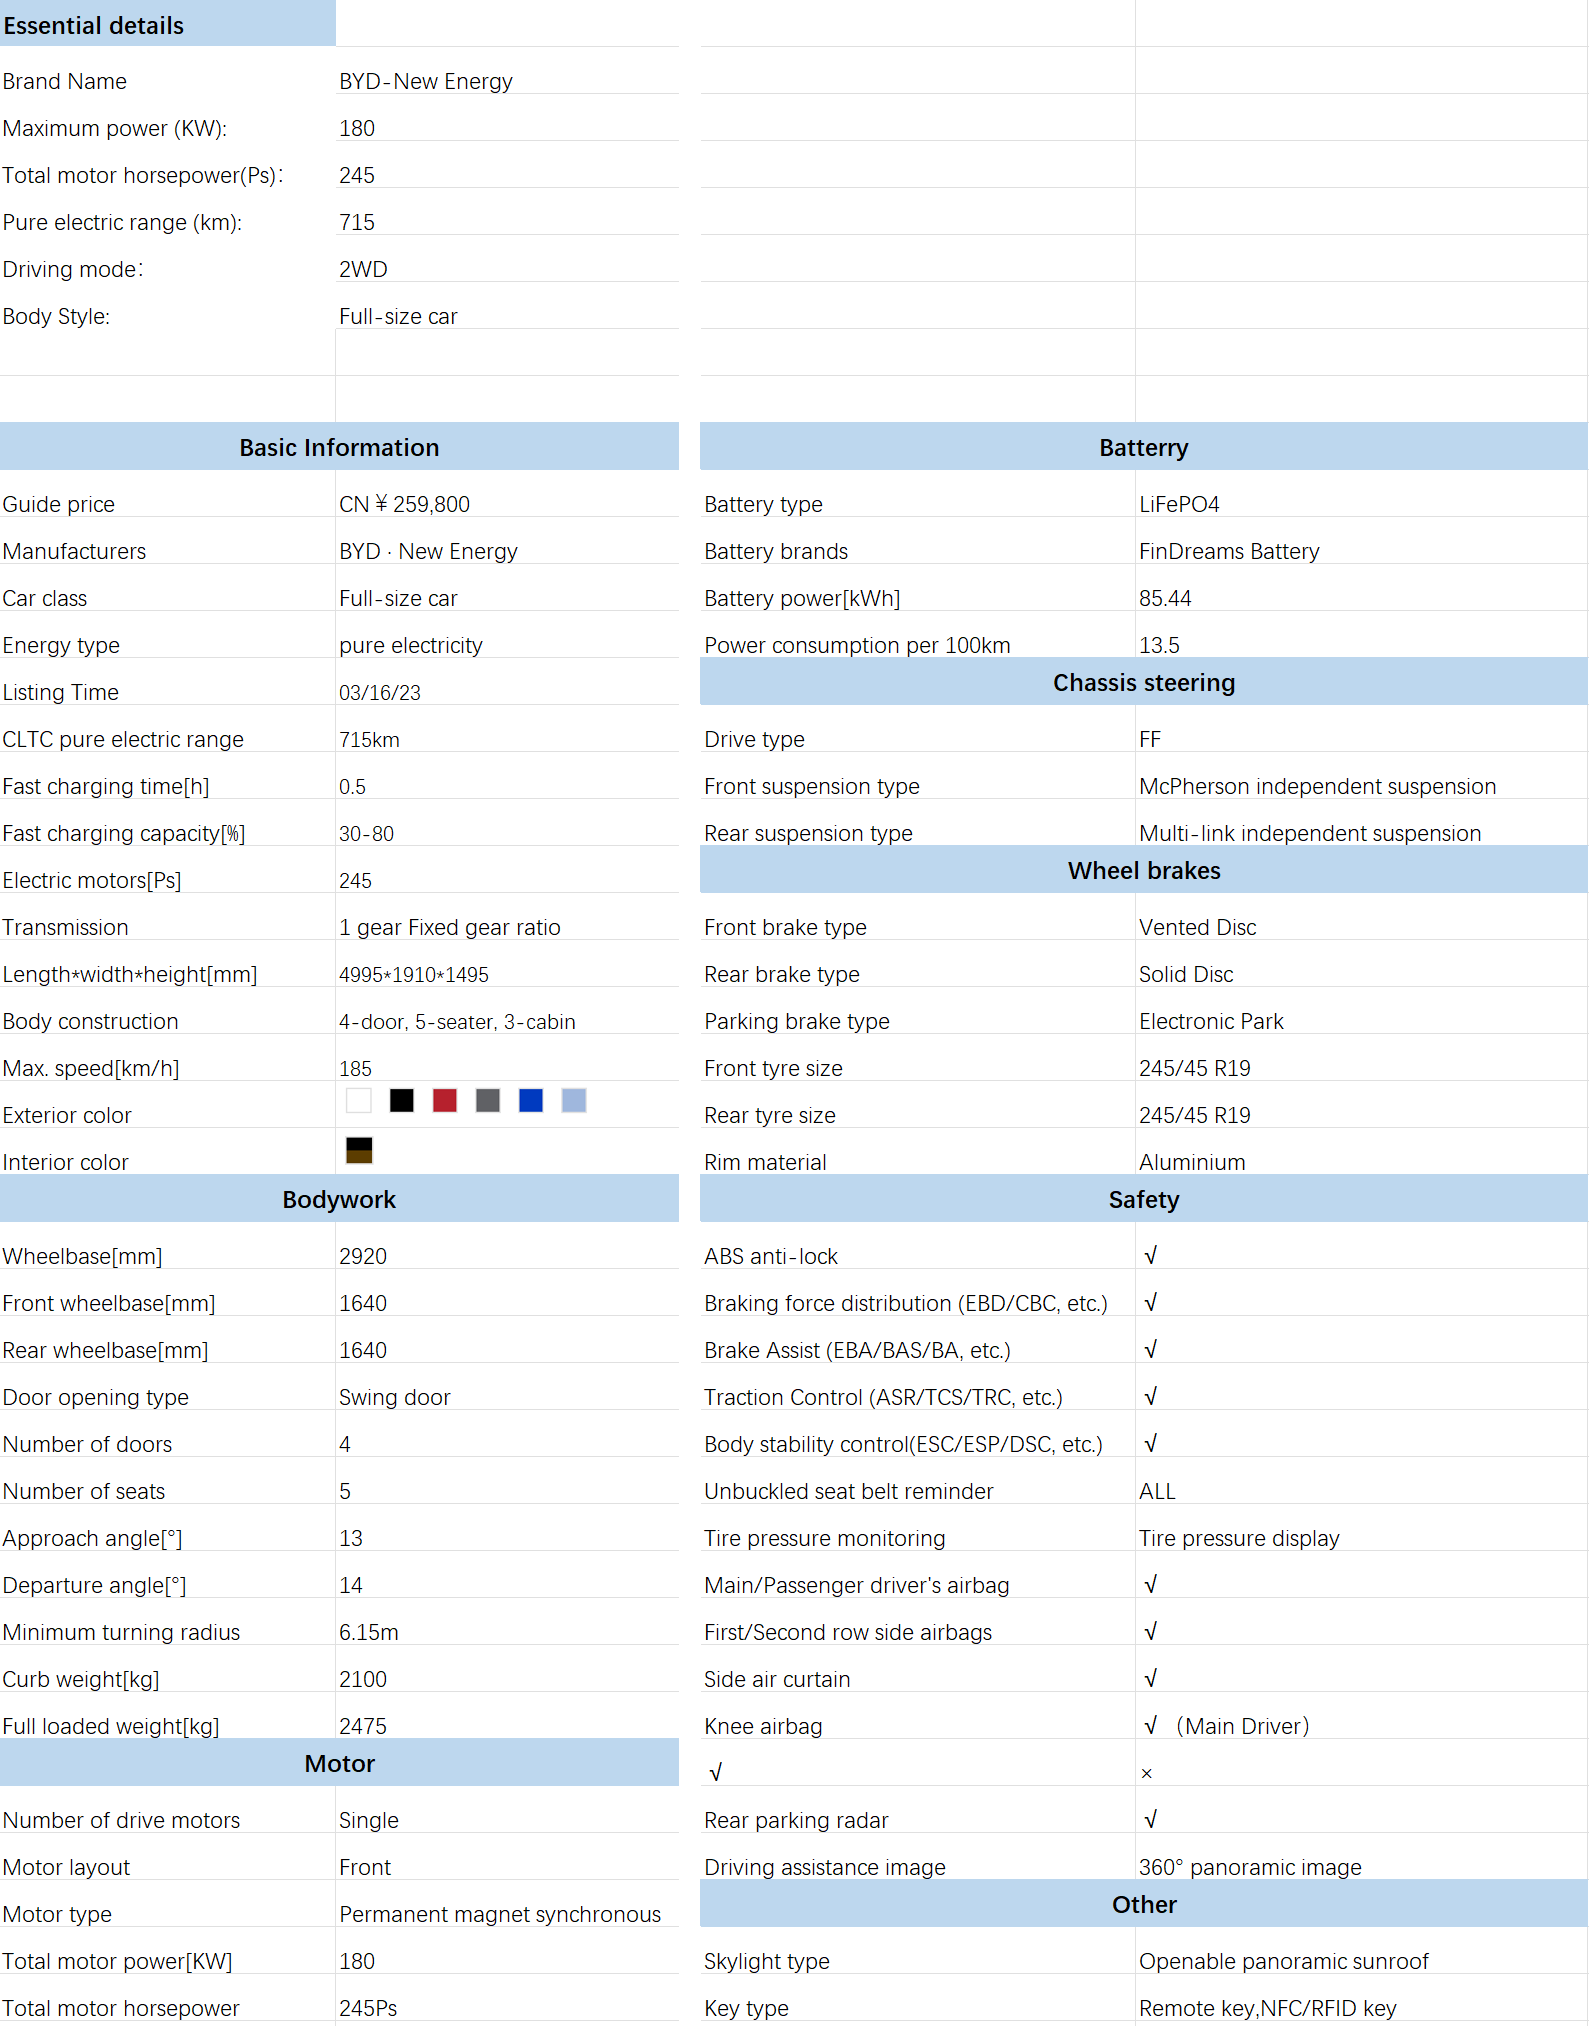Click the Knee airbag Main Driver value
This screenshot has width=1589, height=2026.
point(1226,1726)
